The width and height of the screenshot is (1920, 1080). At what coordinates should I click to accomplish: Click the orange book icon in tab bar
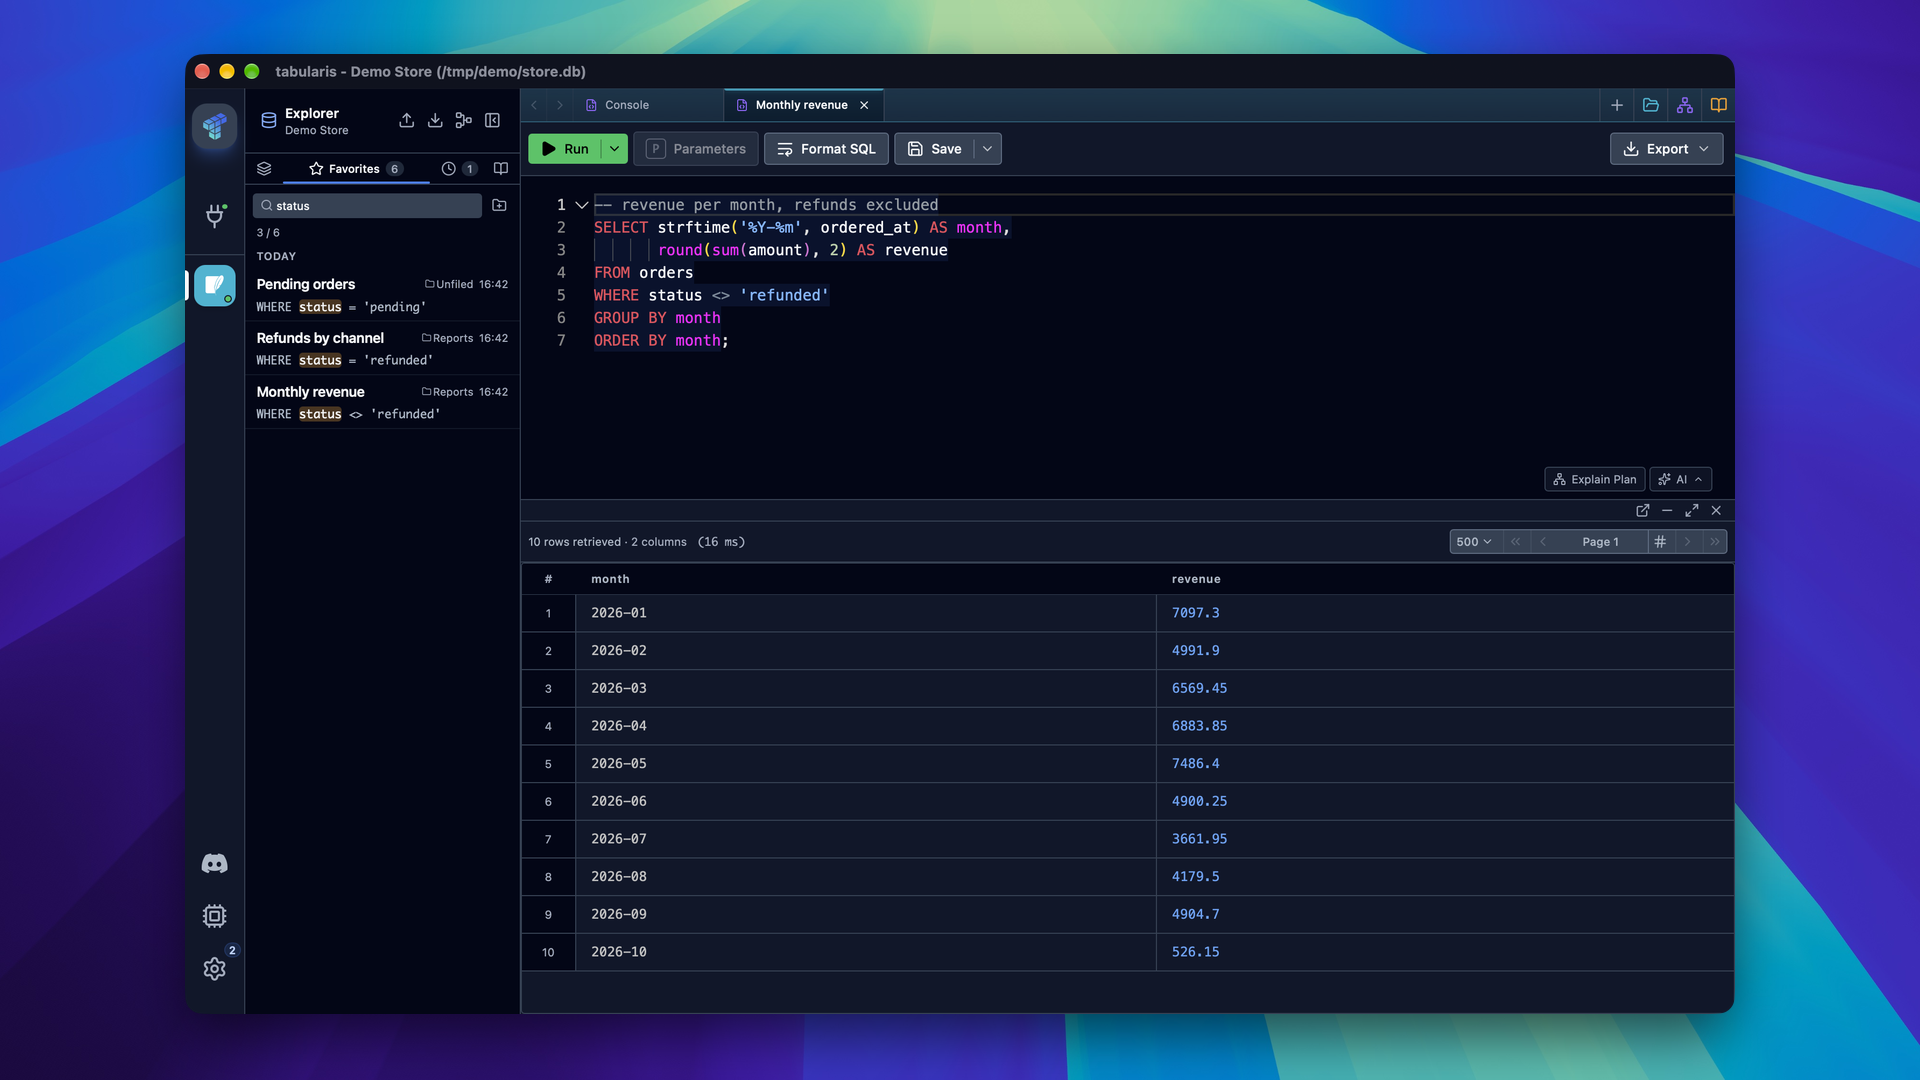1718,105
